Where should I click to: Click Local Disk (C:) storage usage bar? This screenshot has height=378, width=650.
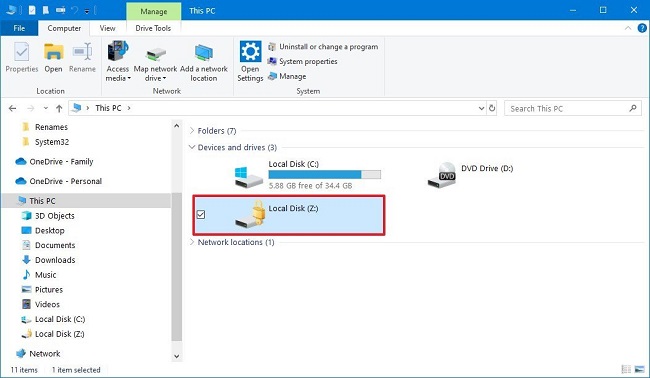325,174
